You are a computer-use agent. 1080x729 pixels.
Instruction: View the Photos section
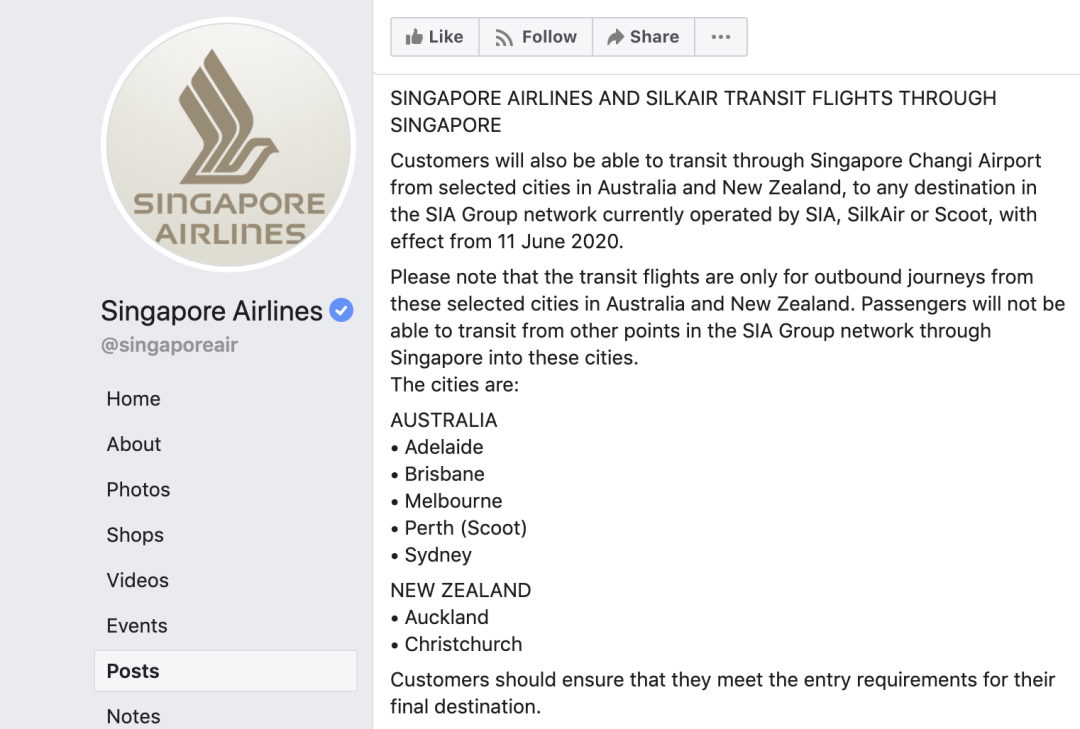138,490
